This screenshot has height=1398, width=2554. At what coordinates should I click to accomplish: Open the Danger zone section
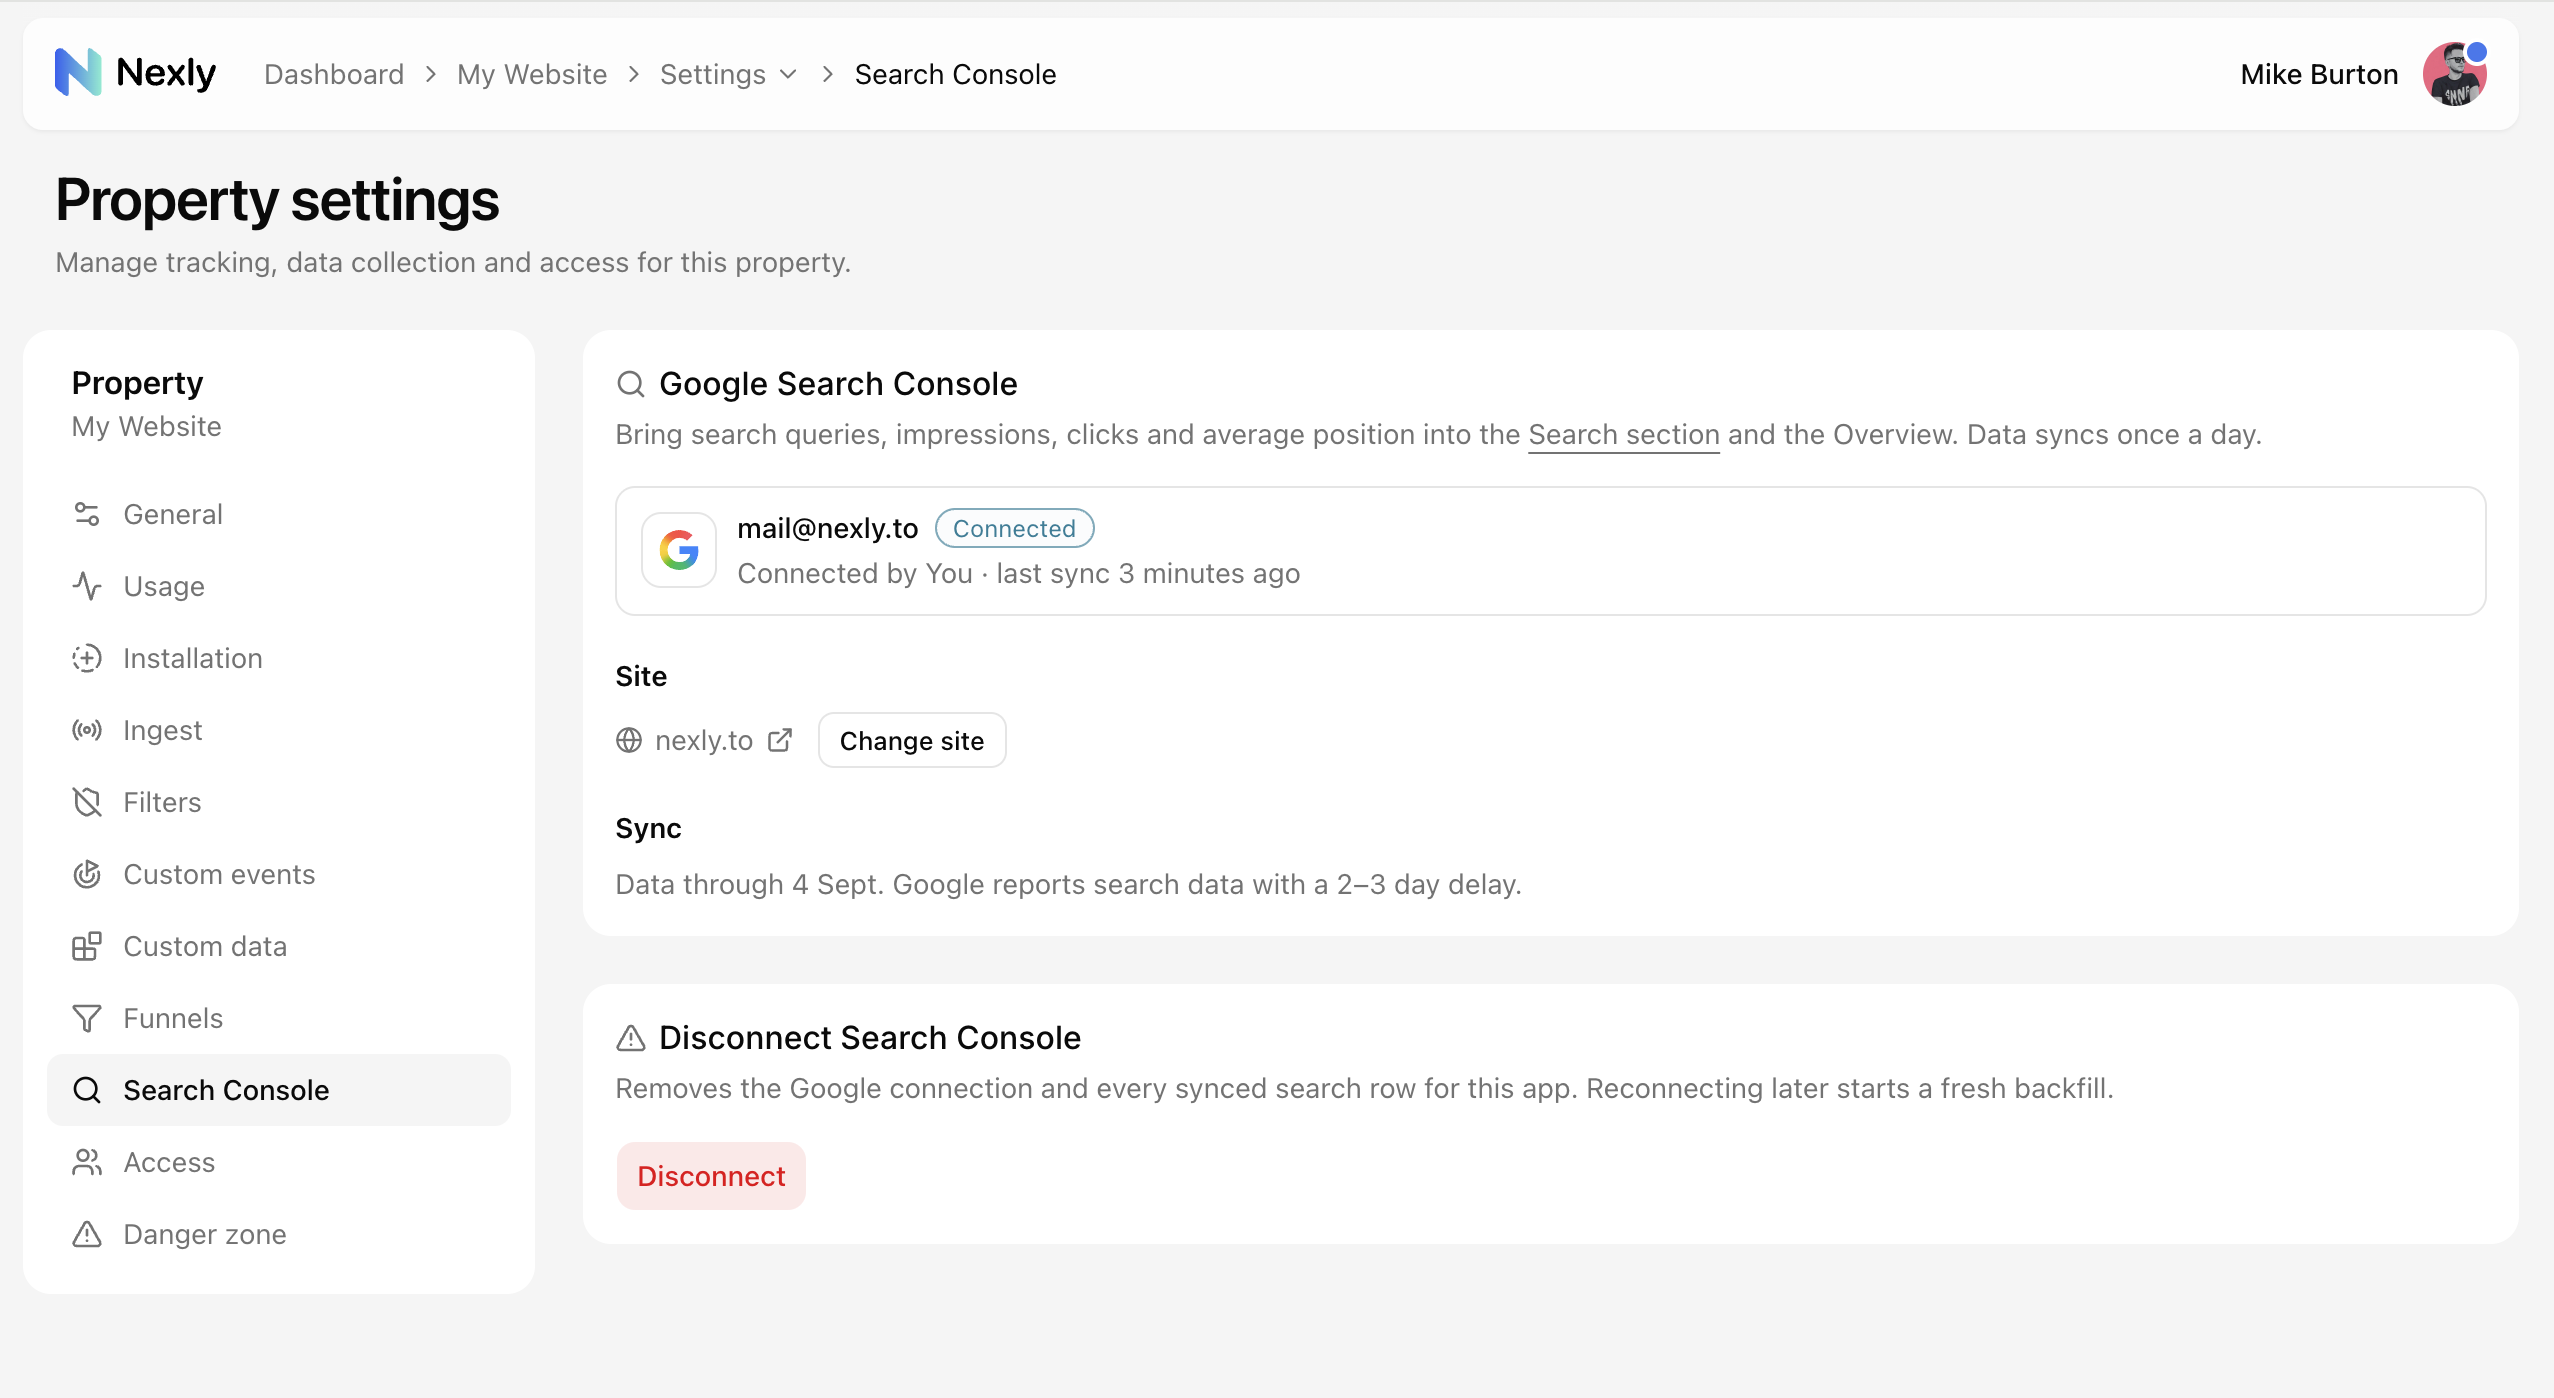click(x=279, y=1234)
